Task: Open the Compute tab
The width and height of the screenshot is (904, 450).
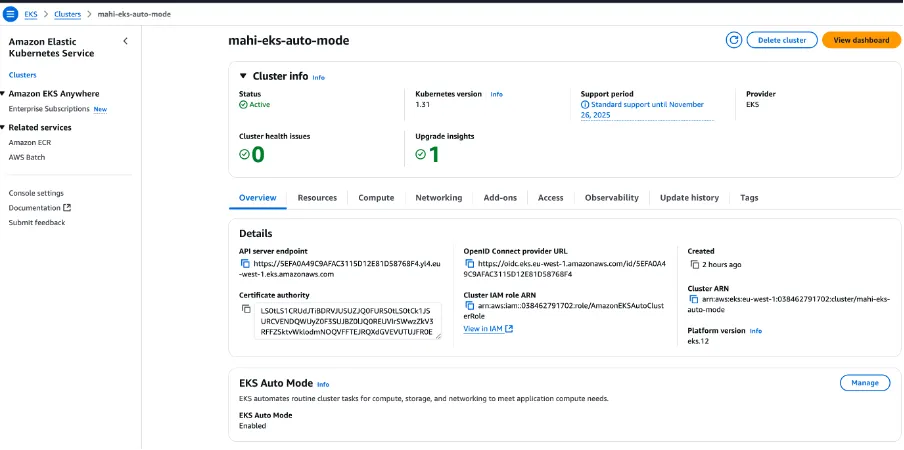Action: (x=376, y=198)
